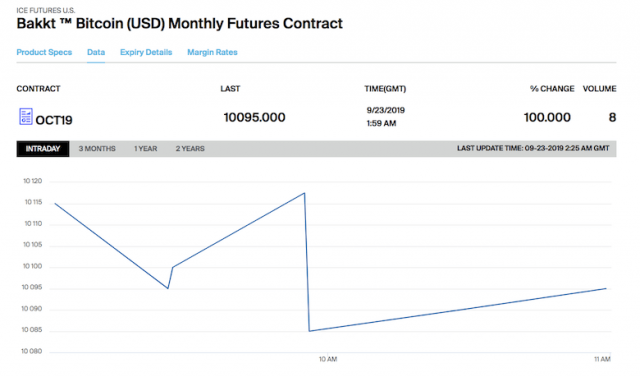Click the 10 AM axis label
This screenshot has width=640, height=377.
coord(328,359)
